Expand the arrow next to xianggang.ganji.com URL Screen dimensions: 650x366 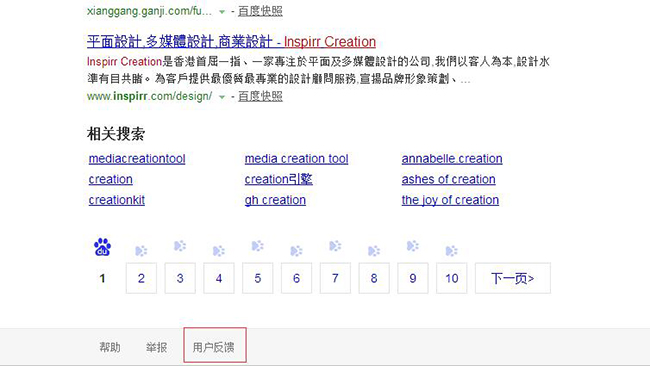(x=222, y=12)
